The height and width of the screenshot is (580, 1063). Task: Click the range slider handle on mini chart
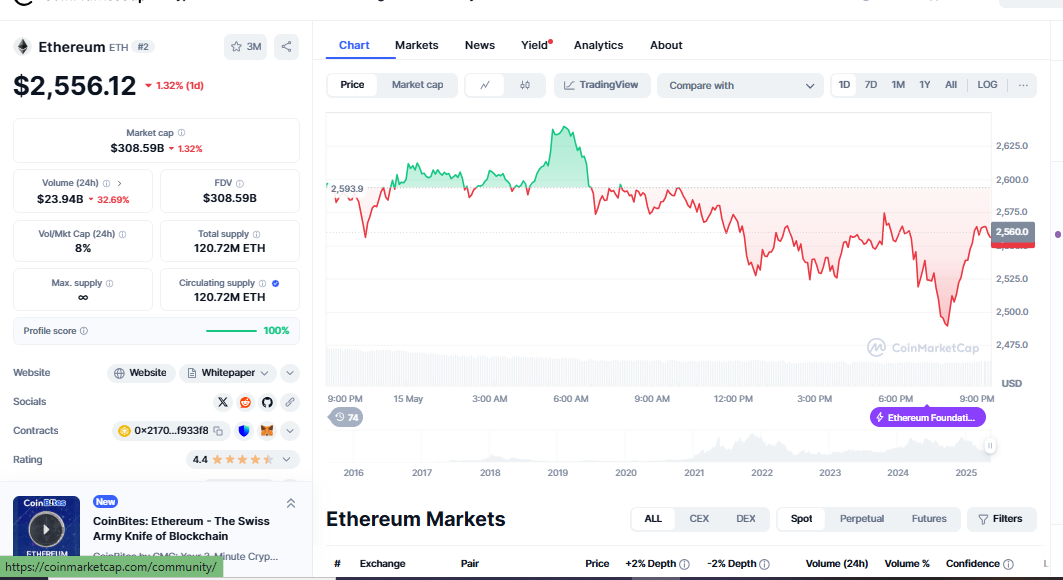click(990, 446)
